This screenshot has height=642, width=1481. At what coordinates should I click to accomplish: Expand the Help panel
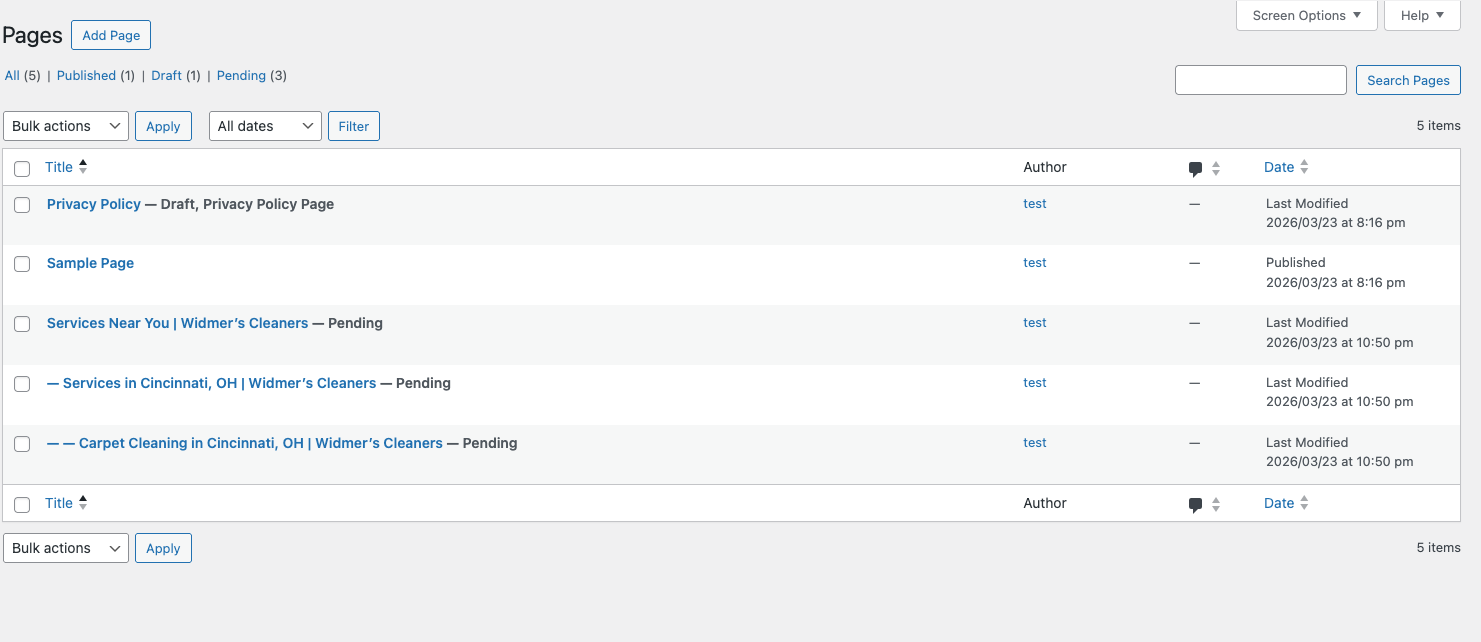1421,15
